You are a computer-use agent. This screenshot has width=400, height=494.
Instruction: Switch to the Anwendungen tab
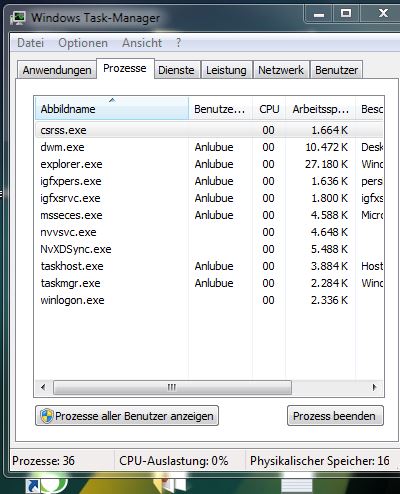(x=57, y=70)
